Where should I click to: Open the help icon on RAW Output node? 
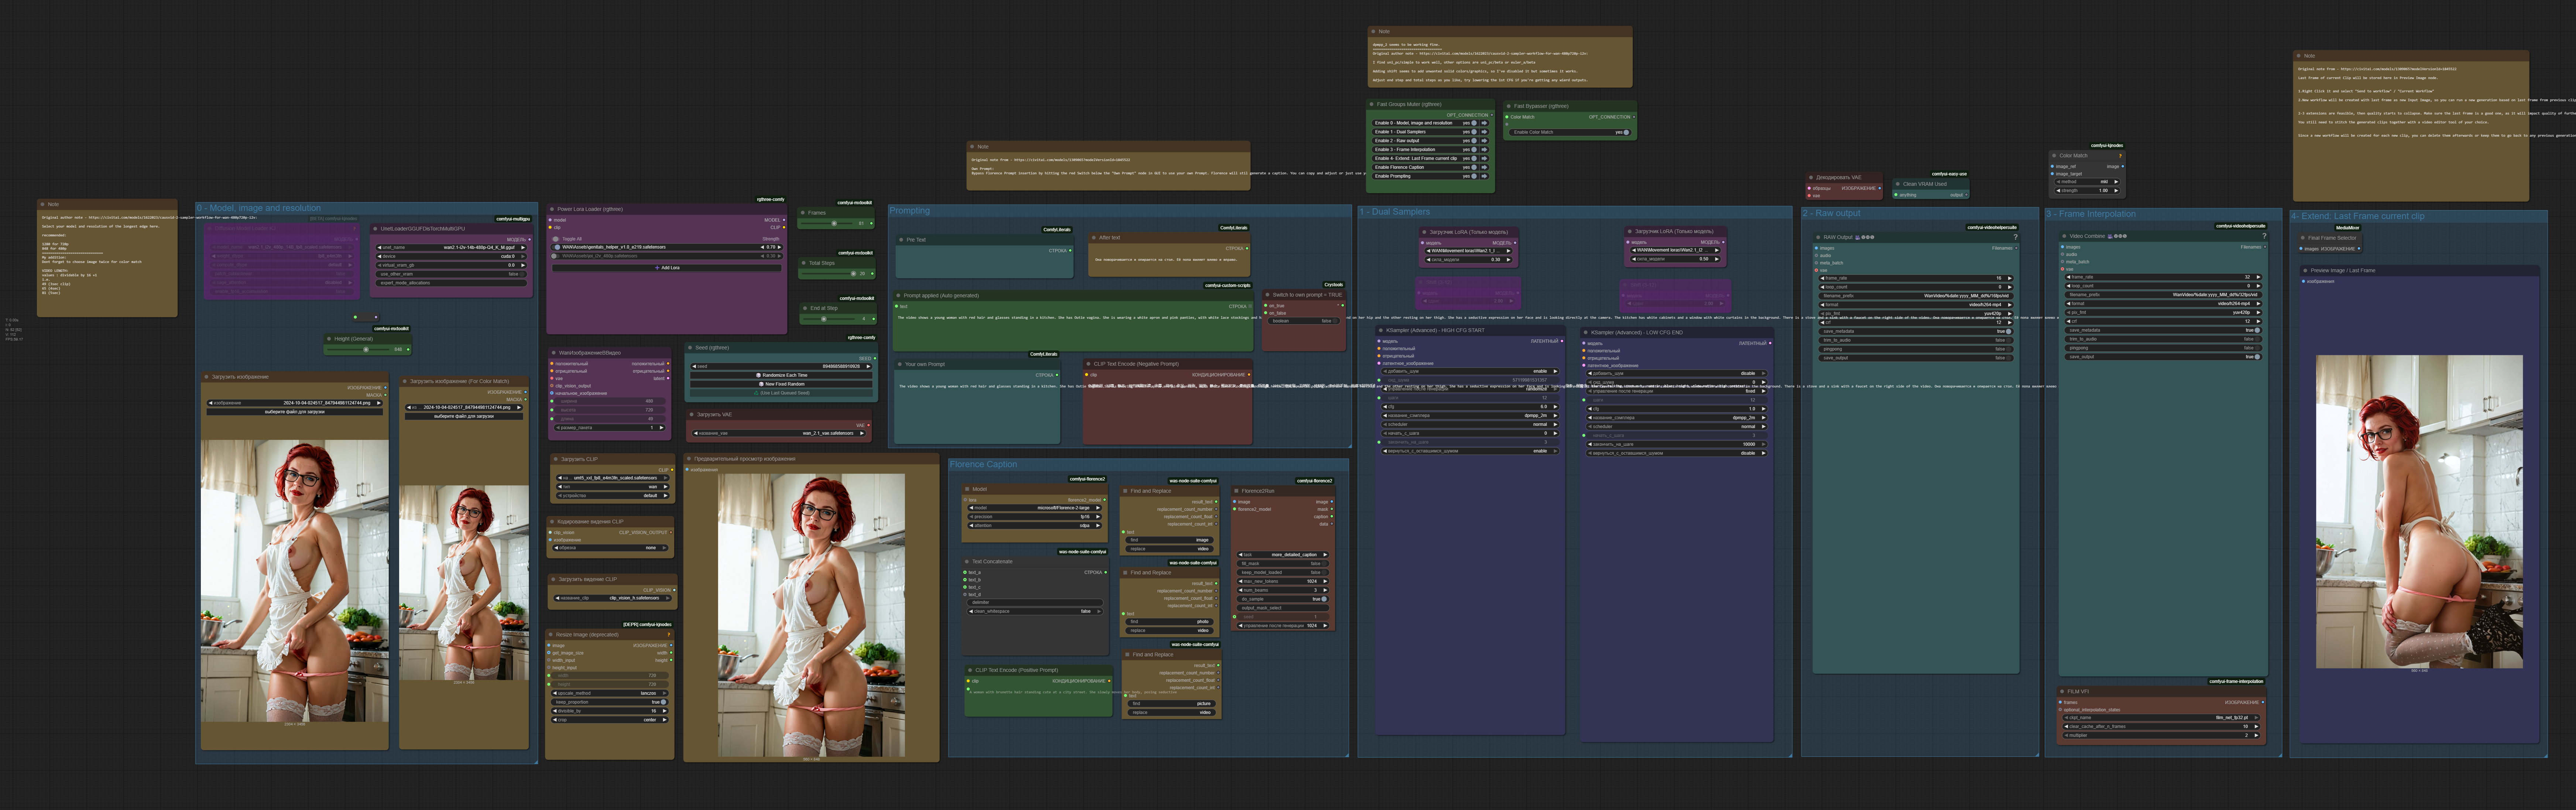coord(2015,237)
